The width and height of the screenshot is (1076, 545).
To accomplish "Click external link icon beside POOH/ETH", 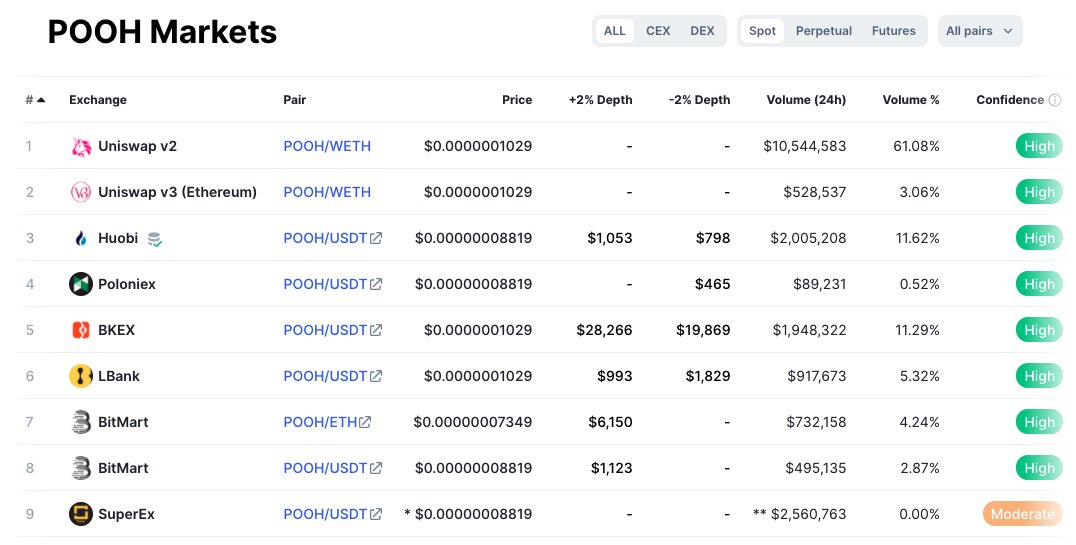I will click(365, 422).
